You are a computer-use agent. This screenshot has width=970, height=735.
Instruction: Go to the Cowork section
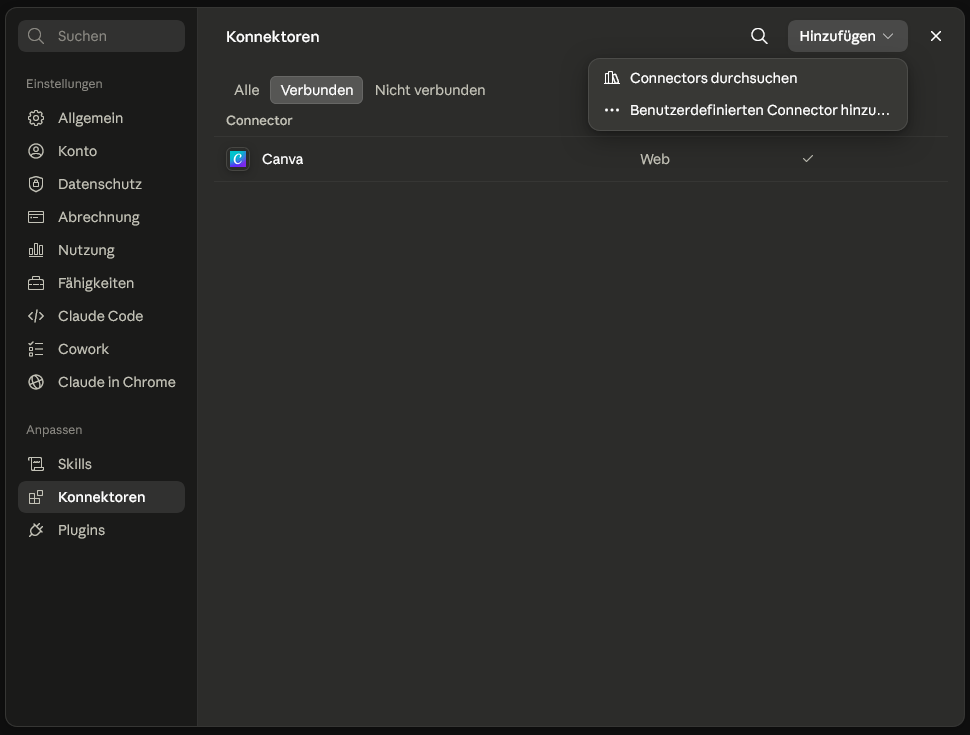click(101, 349)
